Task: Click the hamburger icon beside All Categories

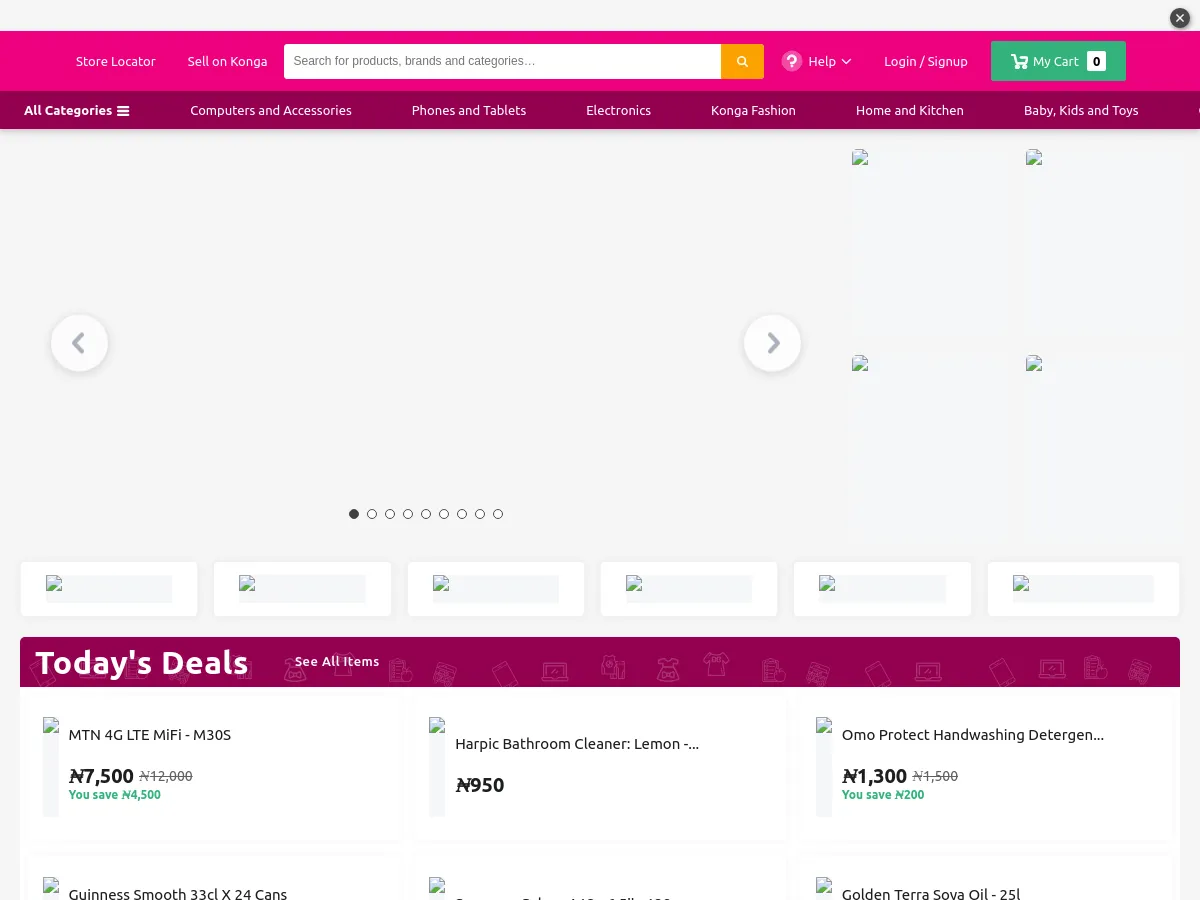Action: pos(123,110)
